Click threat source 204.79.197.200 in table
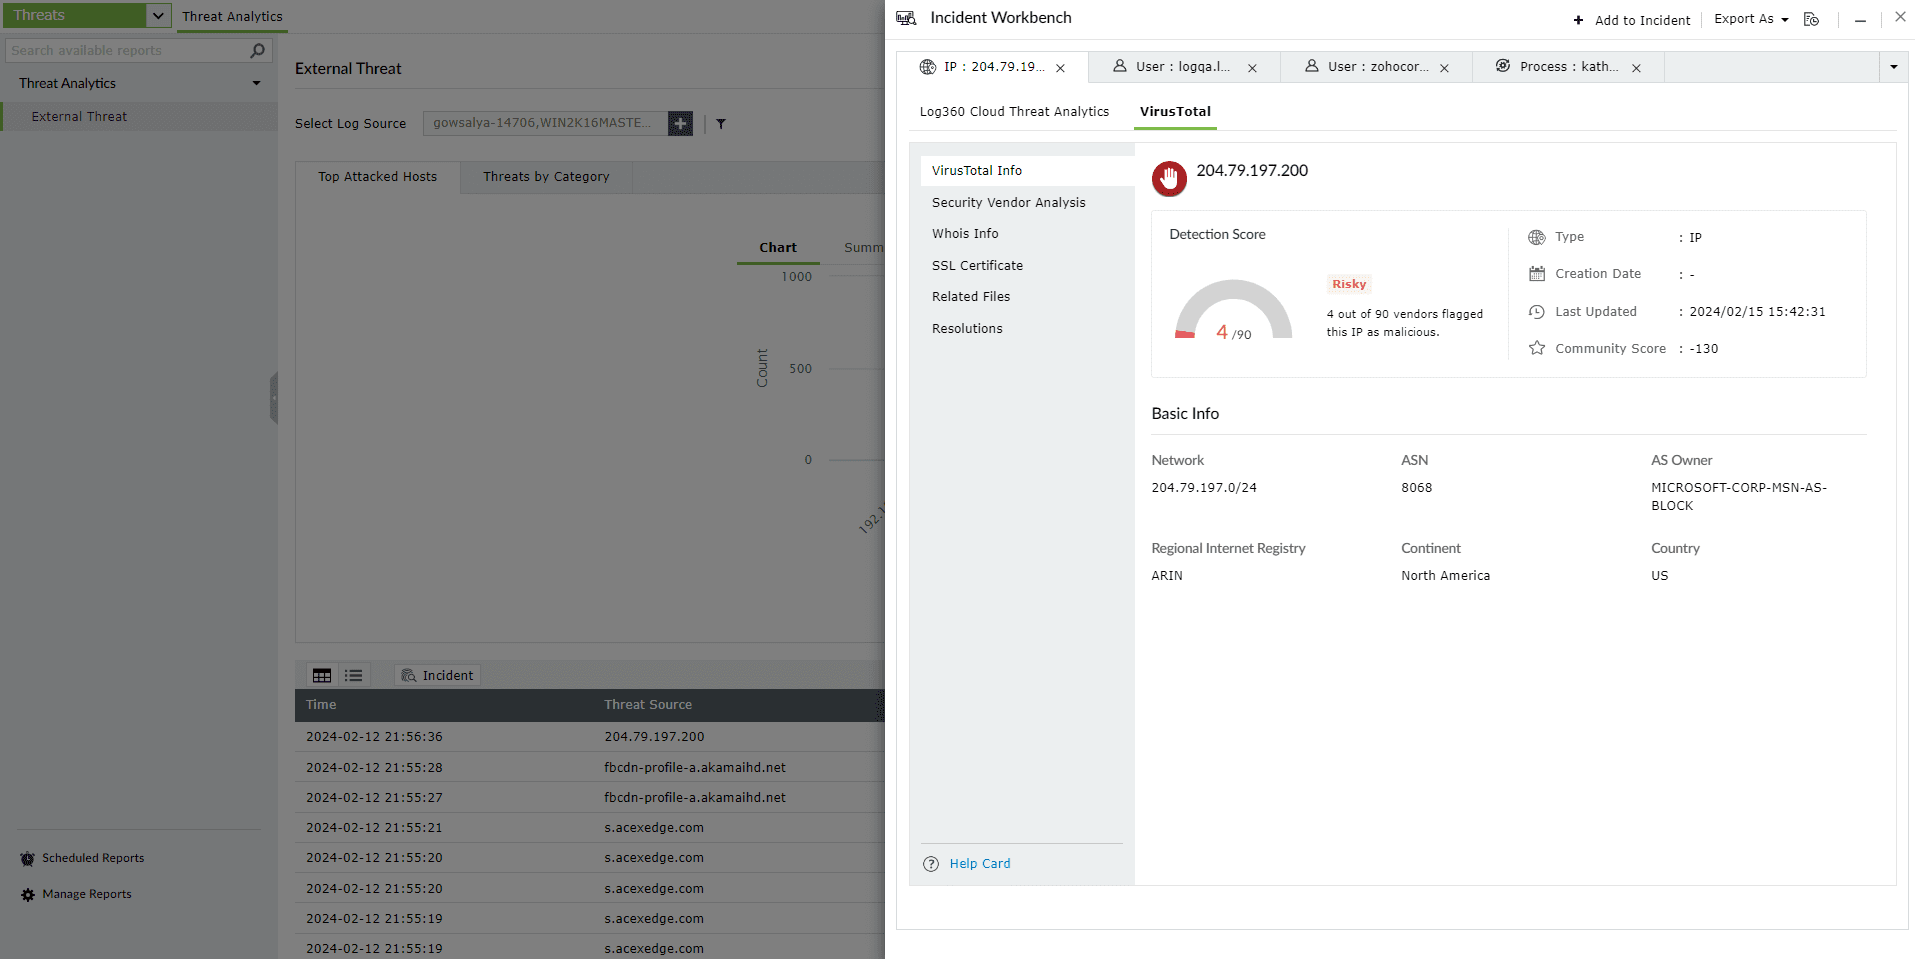1915x959 pixels. tap(654, 737)
